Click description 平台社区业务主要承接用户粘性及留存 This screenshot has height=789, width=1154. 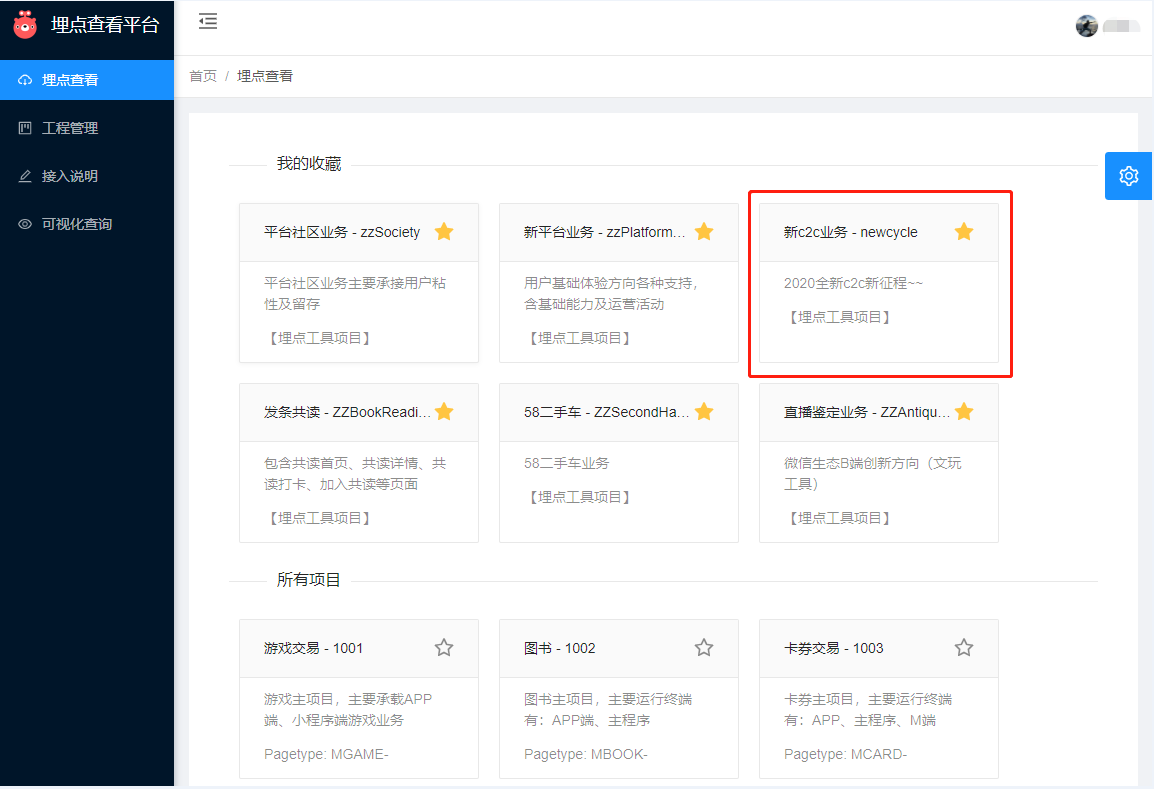355,294
